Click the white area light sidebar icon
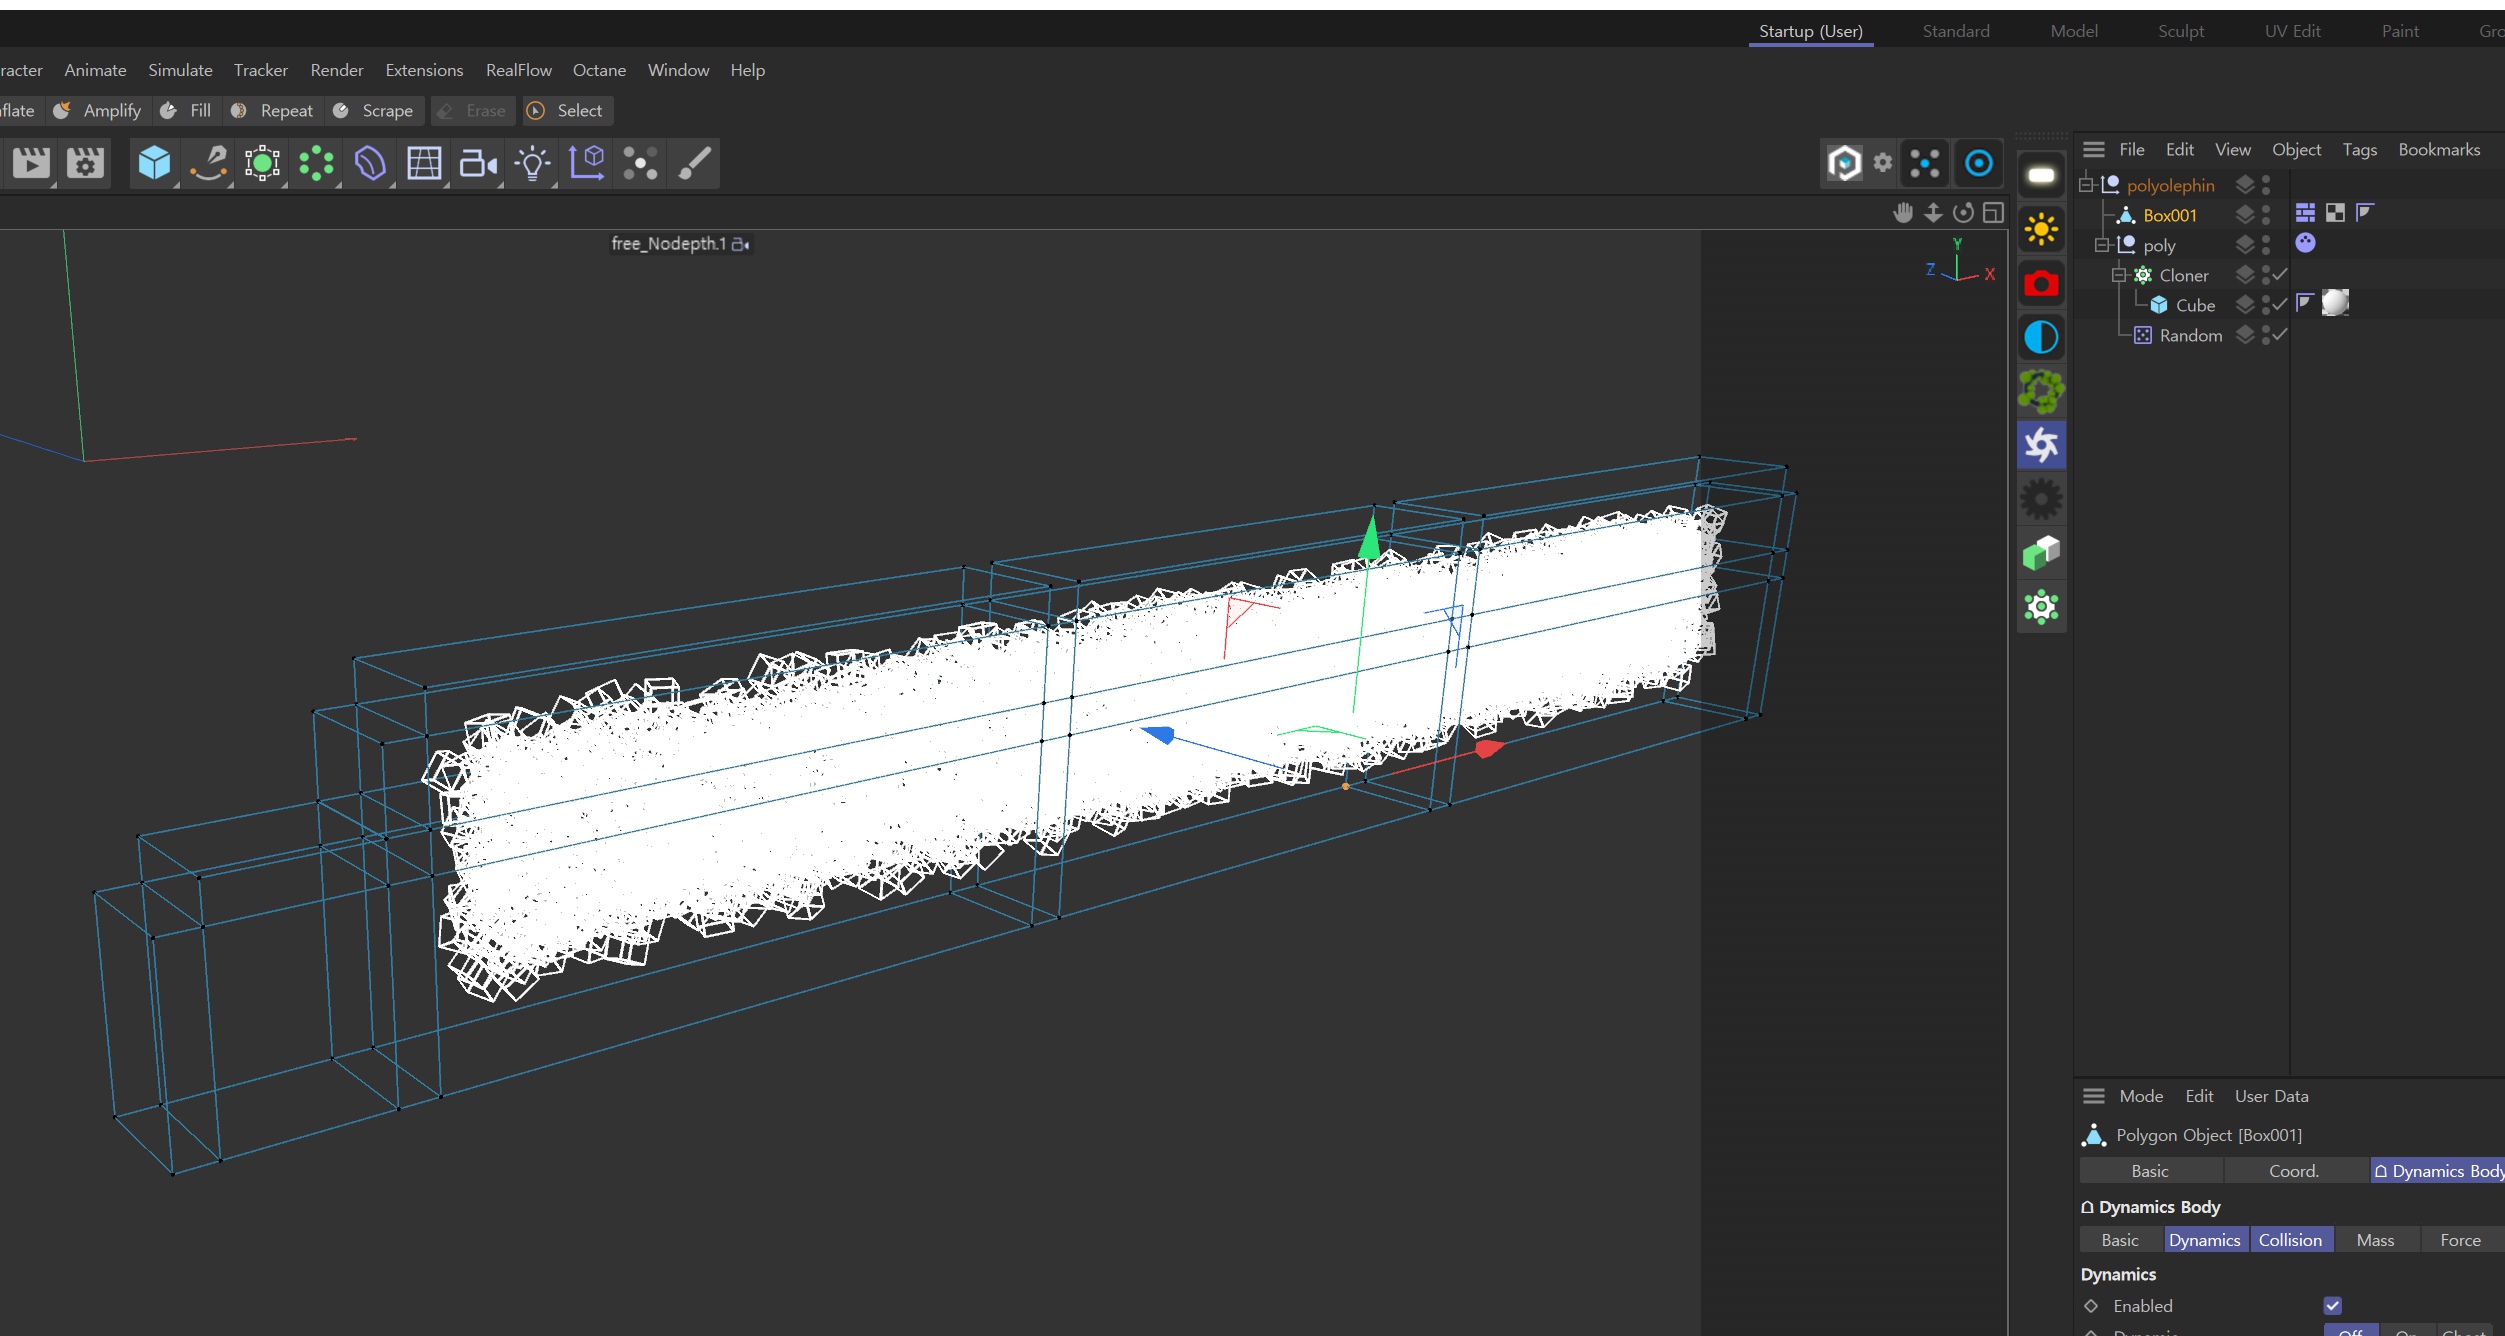Viewport: 2505px width, 1336px height. click(x=2041, y=176)
